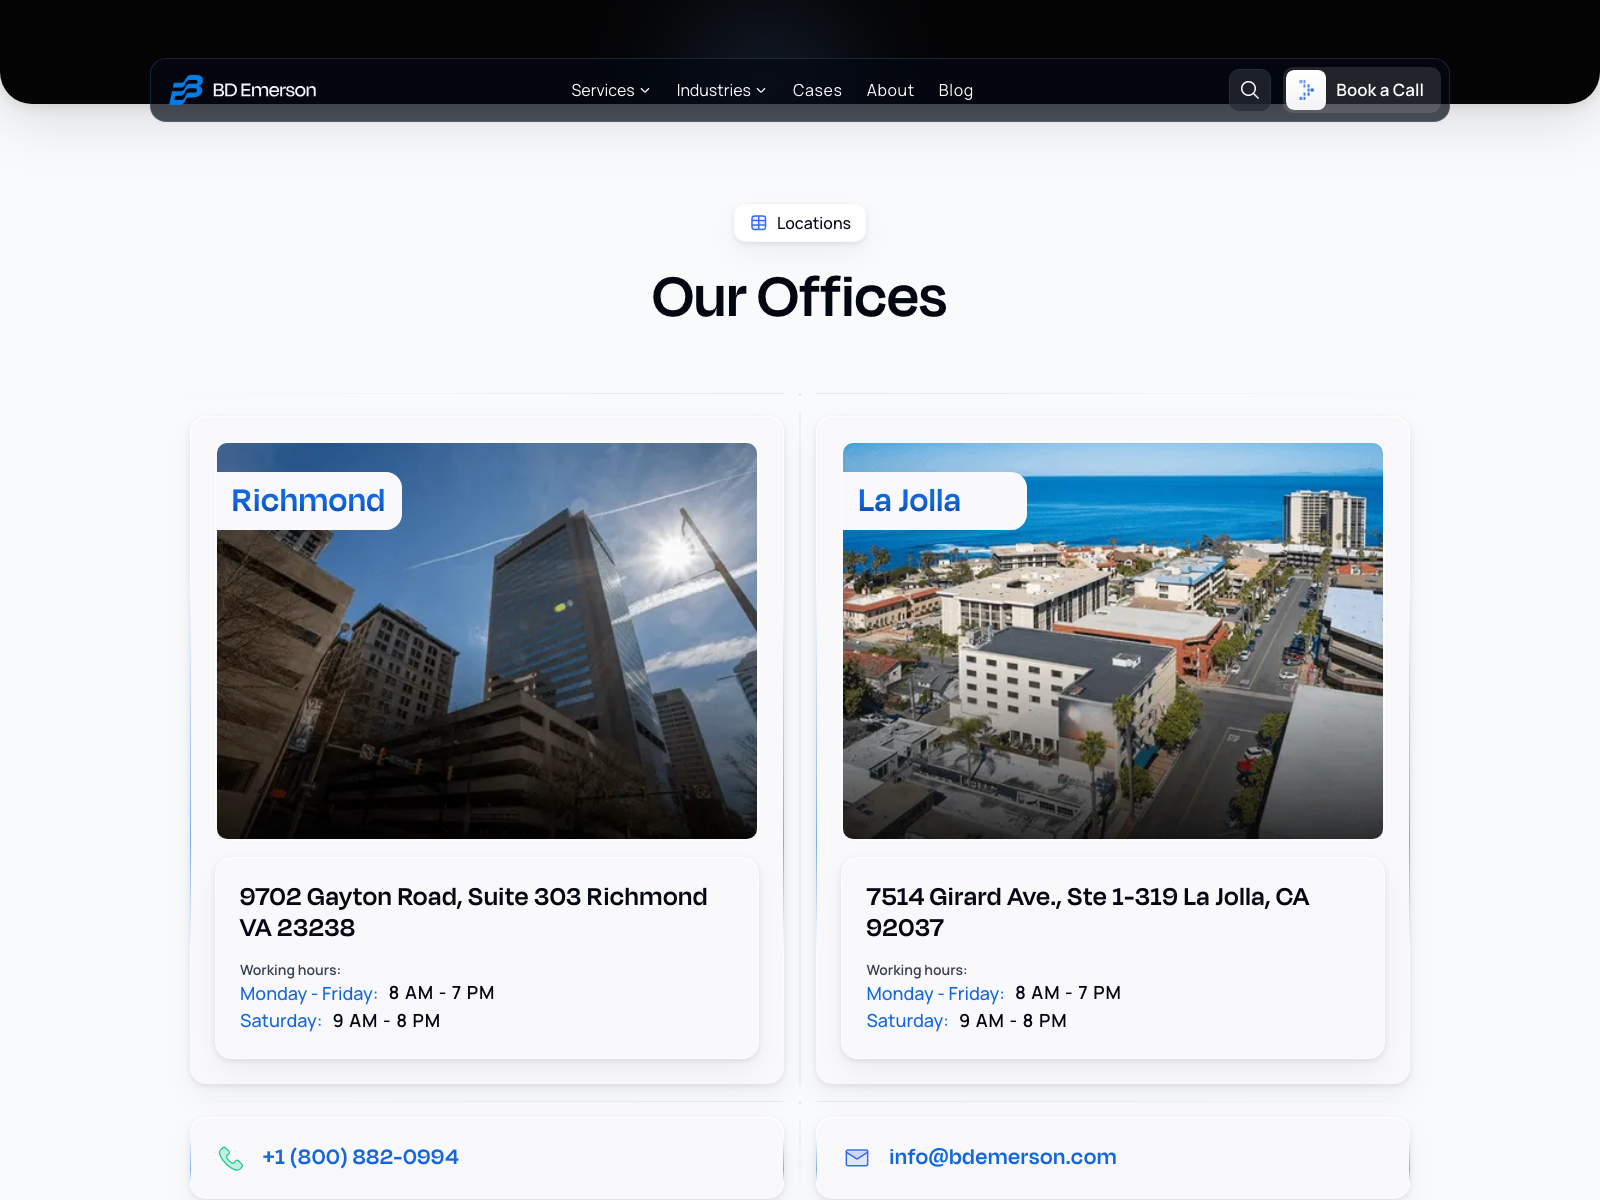The image size is (1600, 1200).
Task: Click La Jolla's 9 AM - 8 PM hours
Action: coord(1013,1021)
